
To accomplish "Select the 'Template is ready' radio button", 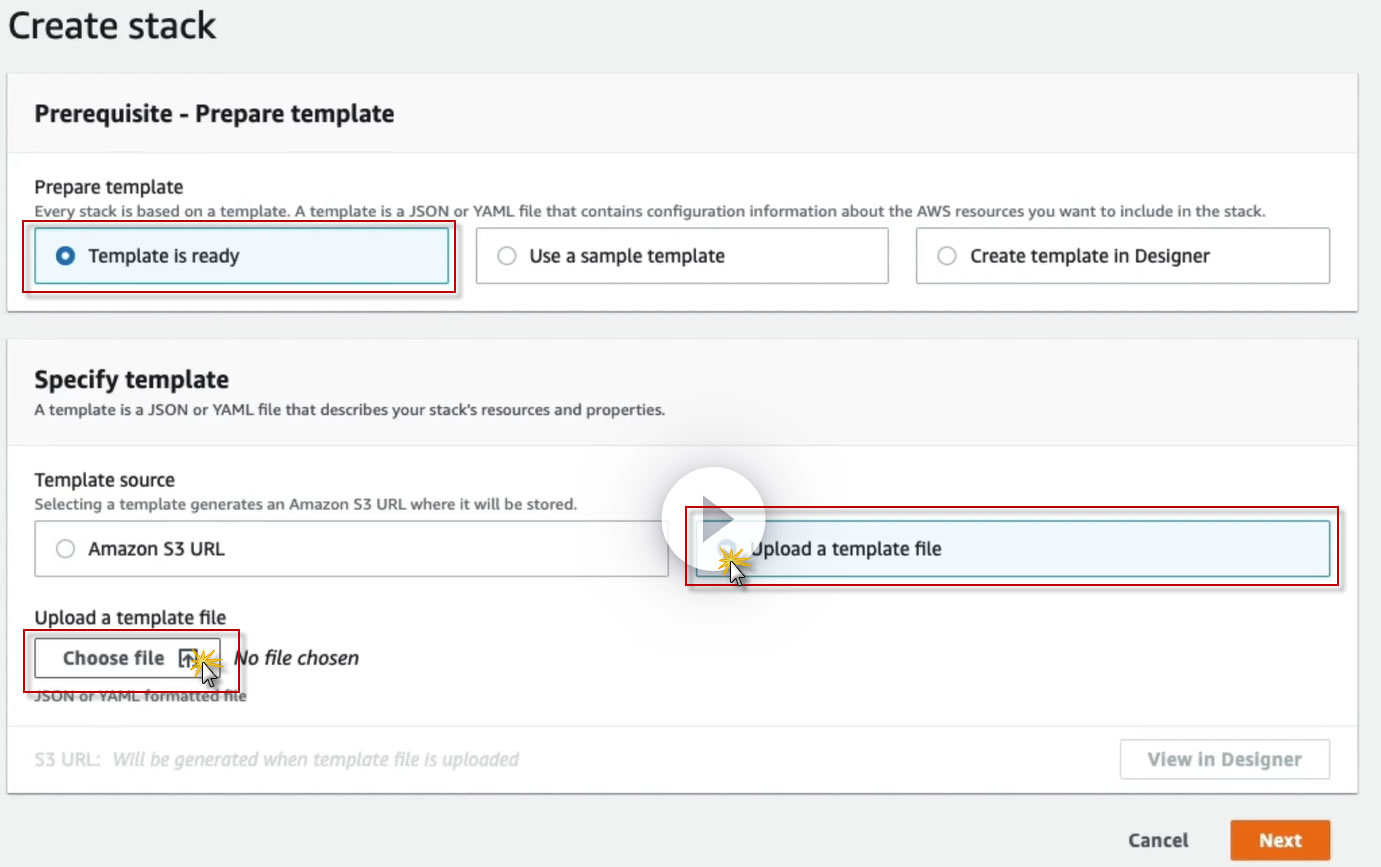I will pyautogui.click(x=66, y=256).
